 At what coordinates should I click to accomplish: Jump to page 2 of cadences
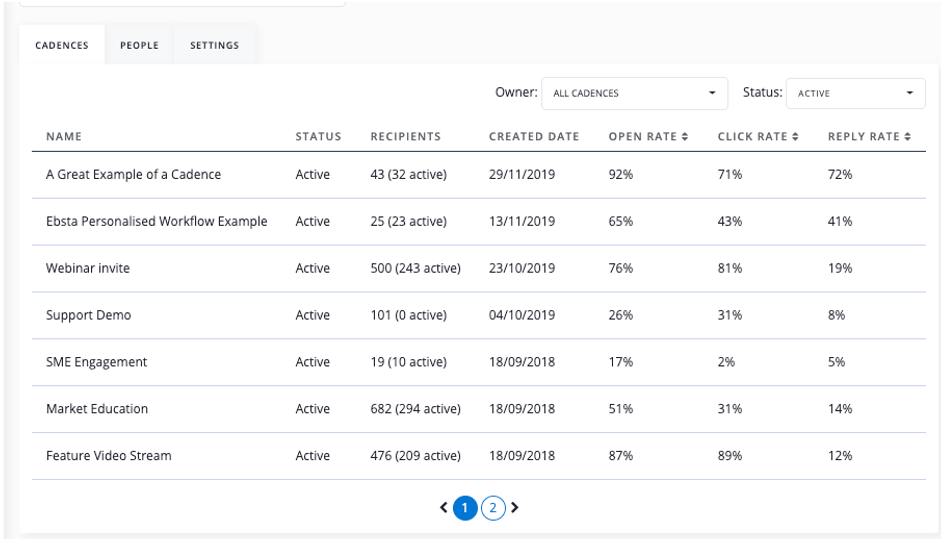[x=492, y=508]
